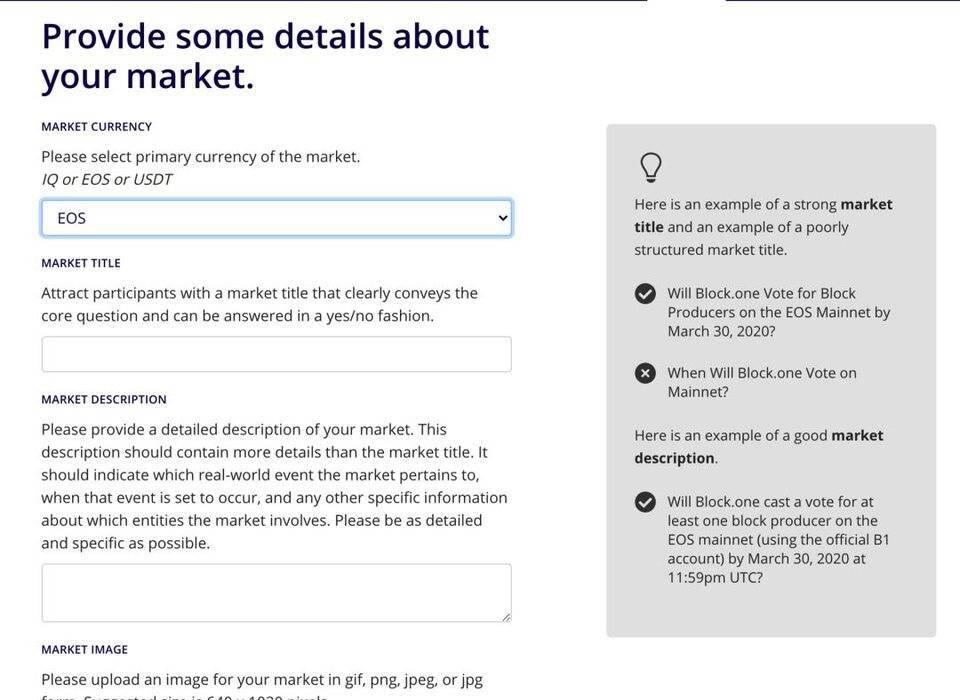Click the 'Provide some details about your market' heading
960x700 pixels.
pyautogui.click(x=265, y=56)
